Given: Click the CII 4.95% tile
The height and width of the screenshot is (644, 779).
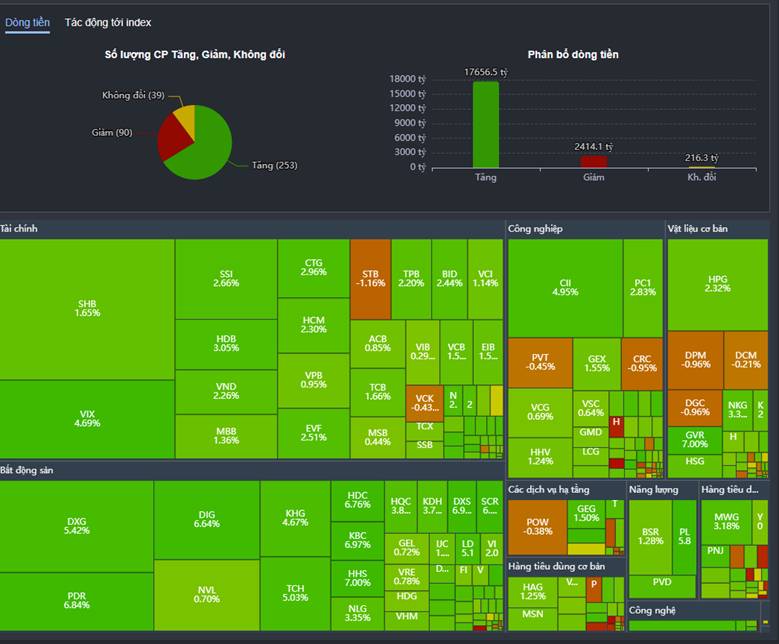Looking at the screenshot, I should point(565,288).
